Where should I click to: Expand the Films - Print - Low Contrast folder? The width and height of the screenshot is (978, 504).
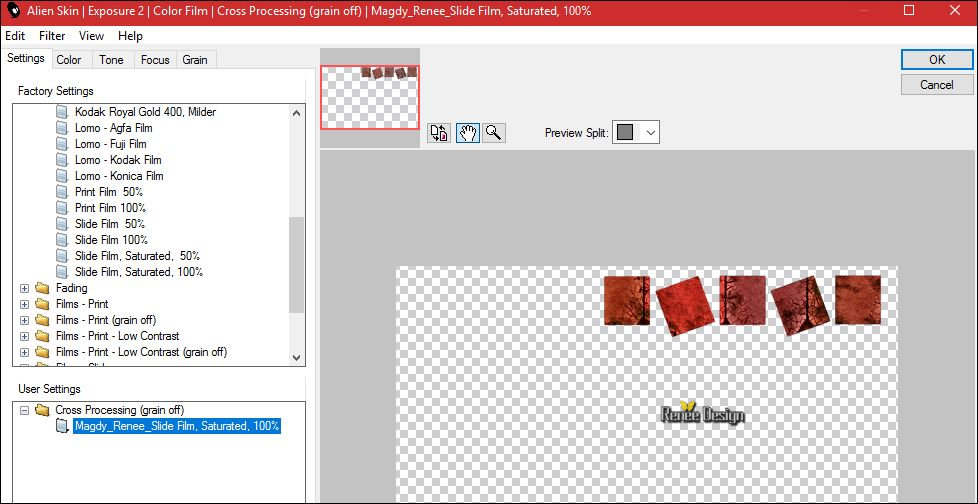(24, 336)
